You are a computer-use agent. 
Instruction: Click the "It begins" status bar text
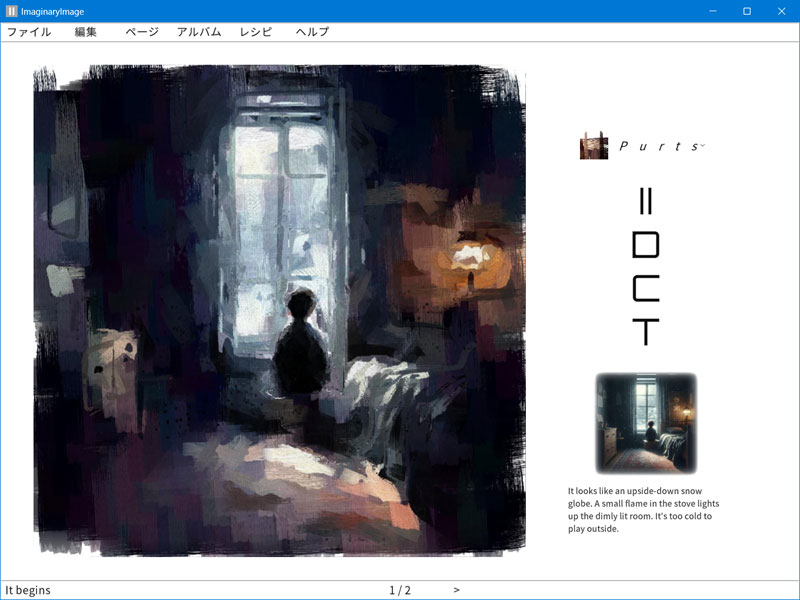tap(28, 590)
